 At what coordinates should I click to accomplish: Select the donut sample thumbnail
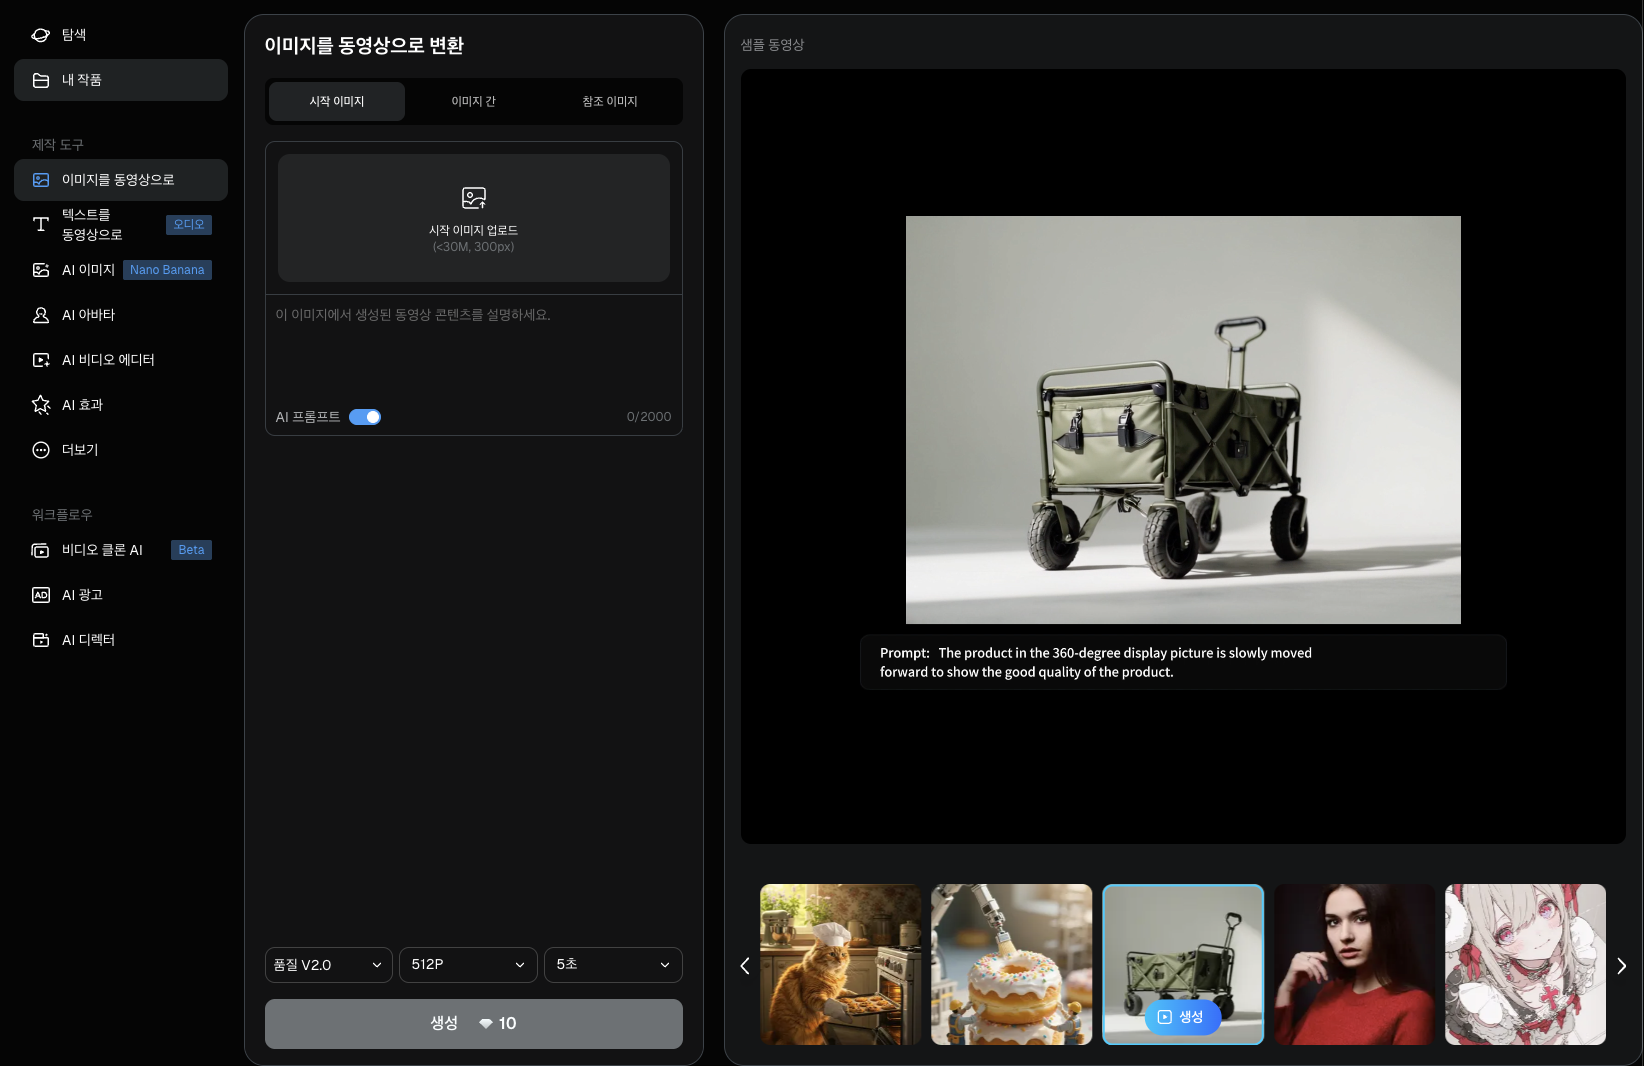[x=1012, y=965]
